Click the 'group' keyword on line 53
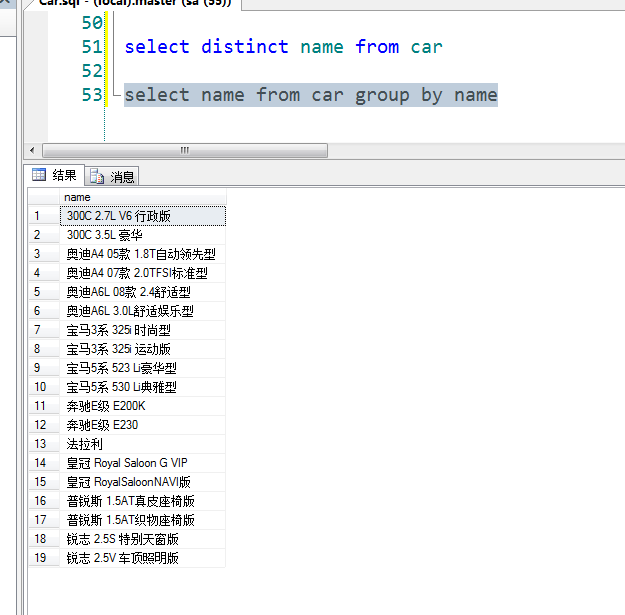Screen dimensions: 625x615 (x=382, y=96)
